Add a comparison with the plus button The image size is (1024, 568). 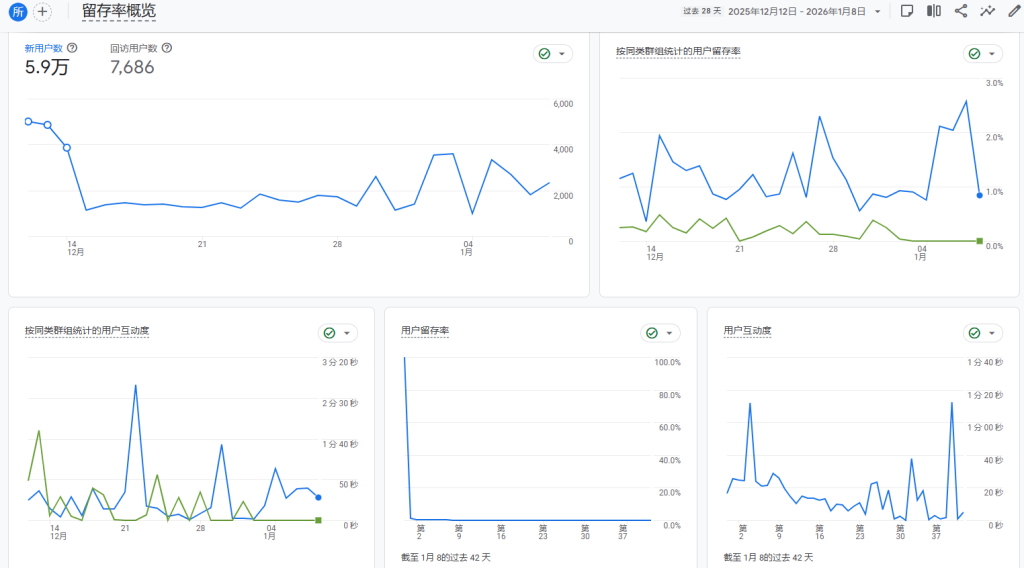click(42, 12)
